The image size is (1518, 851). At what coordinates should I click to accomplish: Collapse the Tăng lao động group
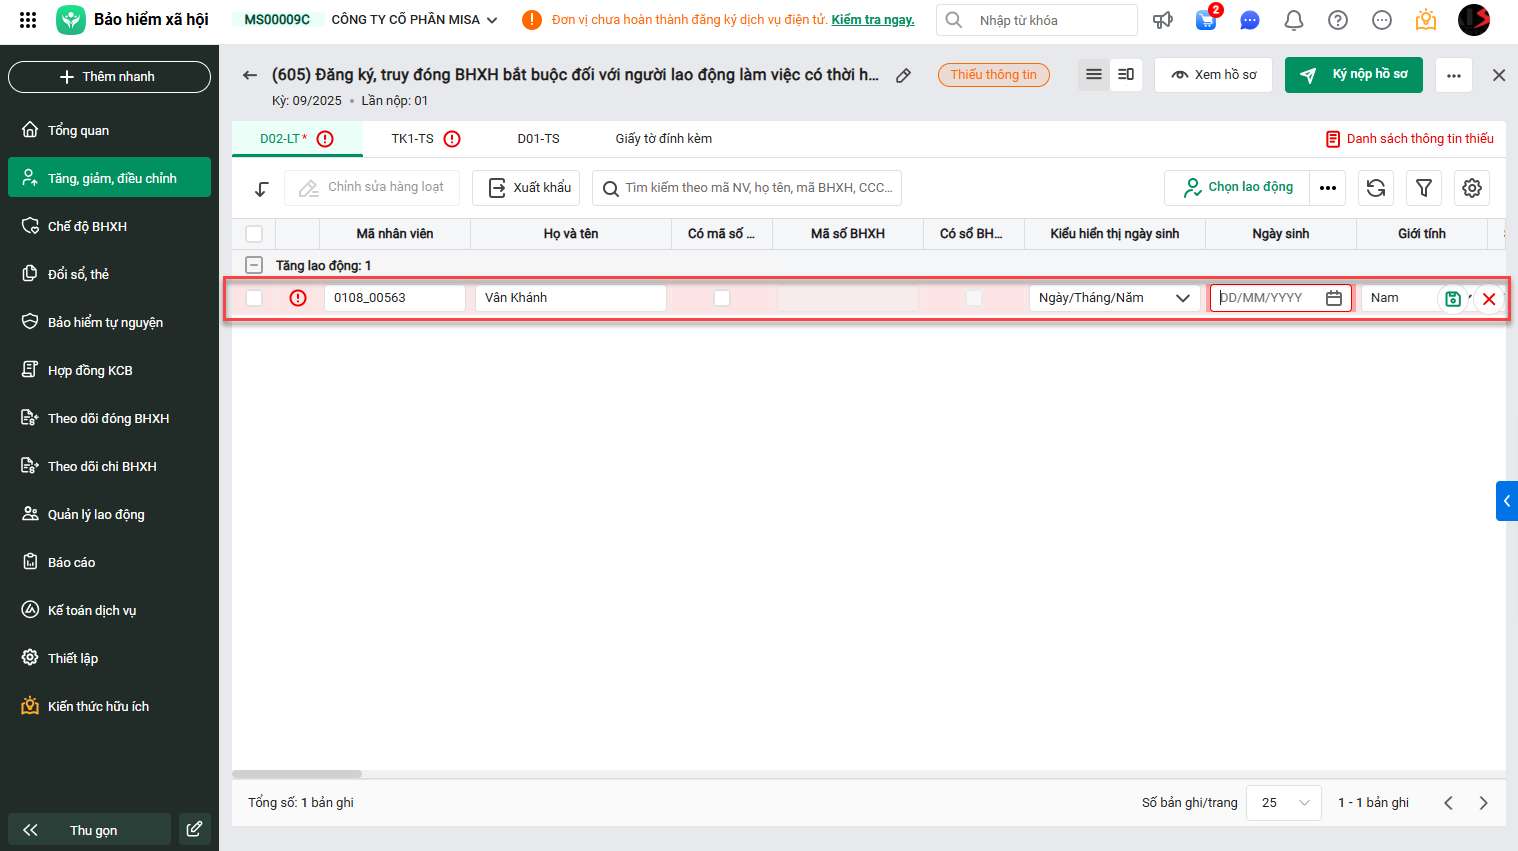[254, 266]
